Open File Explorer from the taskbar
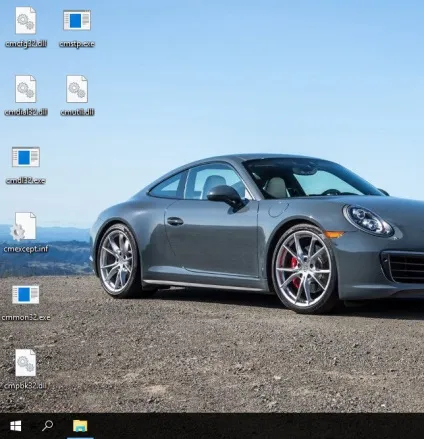The image size is (424, 439). click(80, 426)
